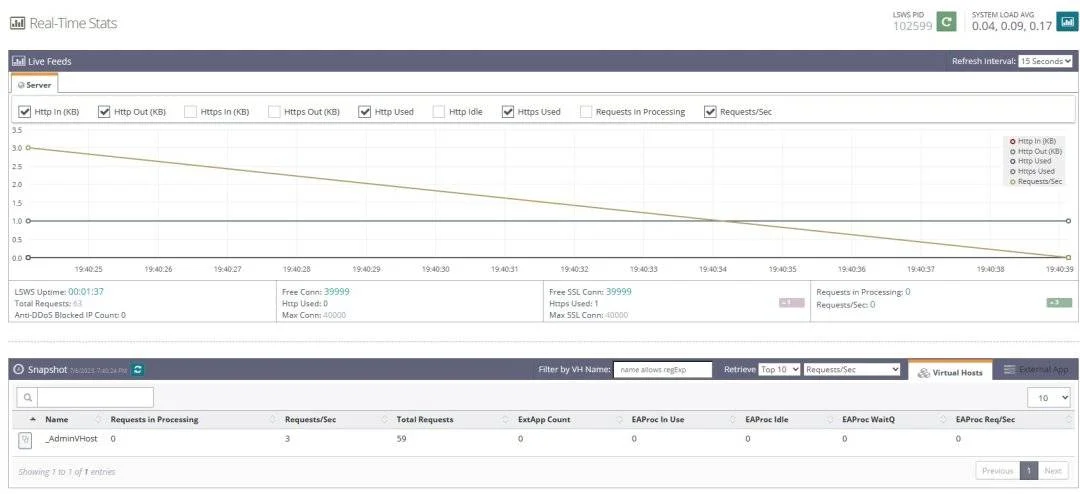Refresh the Snapshot with the teal reload icon
The height and width of the screenshot is (494, 1080).
[138, 370]
